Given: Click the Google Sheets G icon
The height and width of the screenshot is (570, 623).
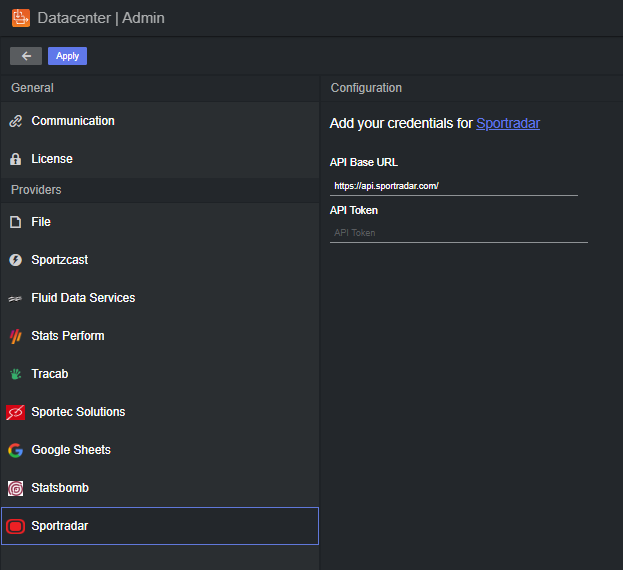Looking at the screenshot, I should click(x=15, y=450).
